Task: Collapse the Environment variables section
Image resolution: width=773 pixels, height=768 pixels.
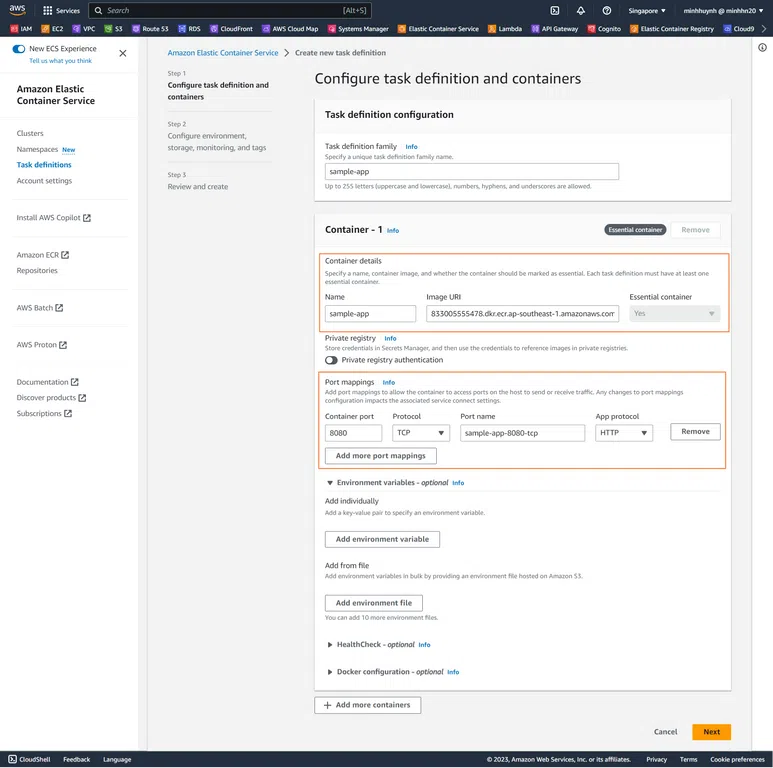Action: point(330,483)
